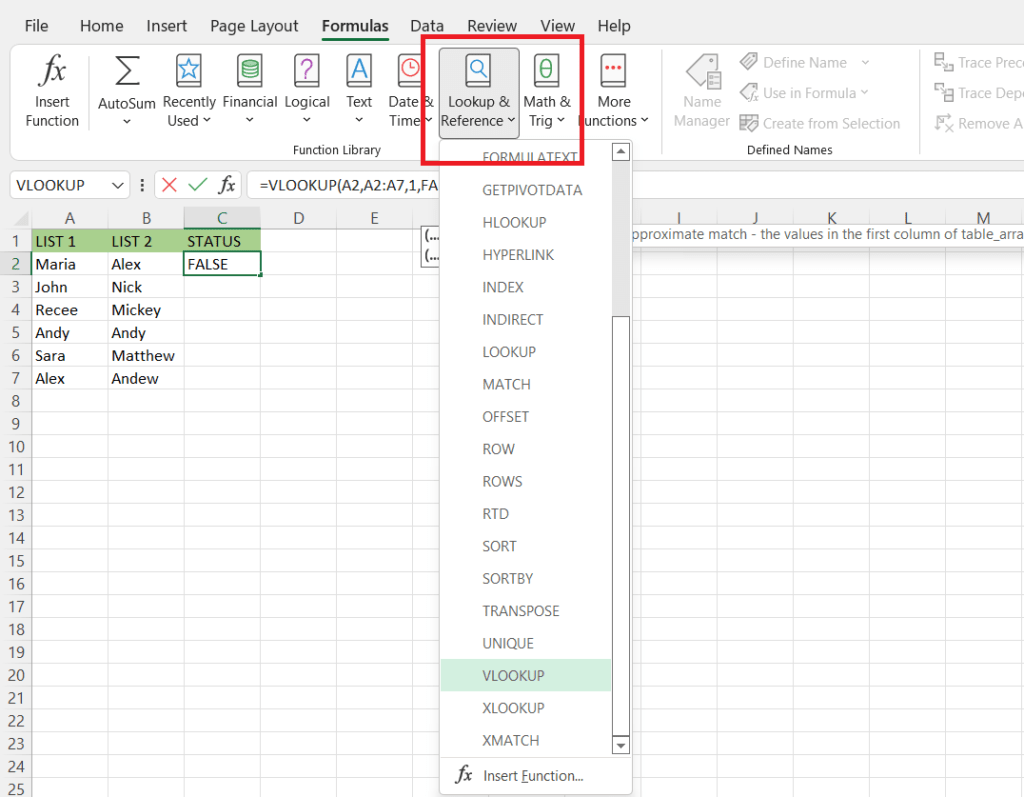This screenshot has width=1024, height=797.
Task: Switch to the Data tab
Action: (x=427, y=26)
